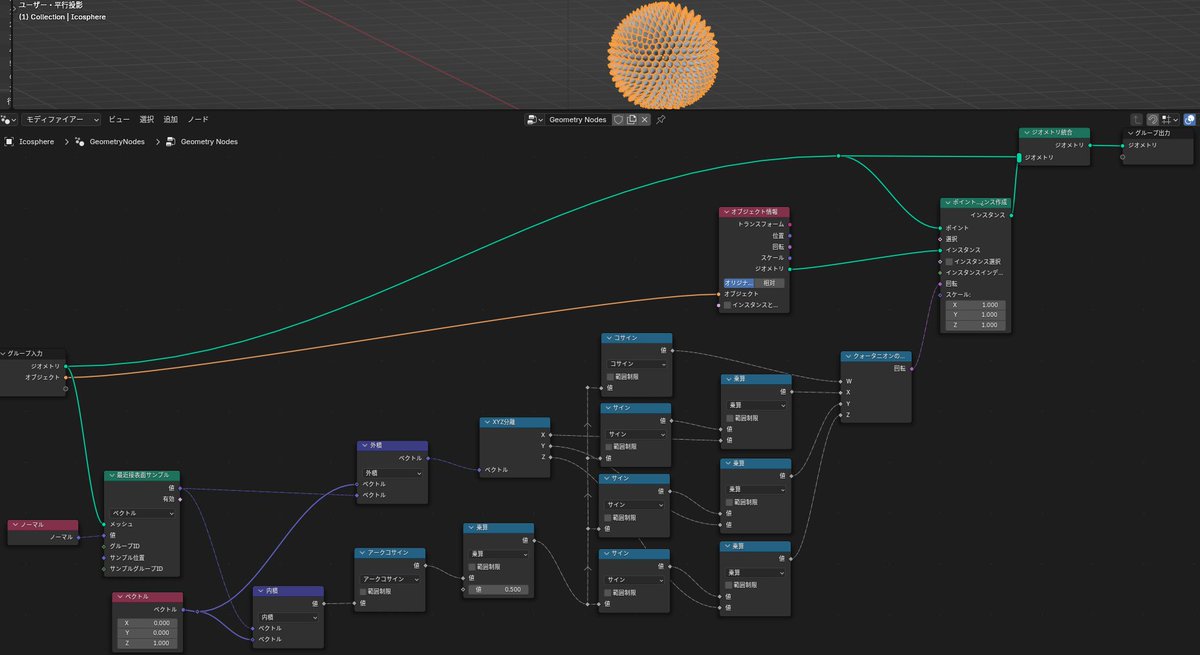Click the "(1) Collection | Icosphere" viewport text
Image resolution: width=1200 pixels, height=655 pixels.
click(x=61, y=17)
